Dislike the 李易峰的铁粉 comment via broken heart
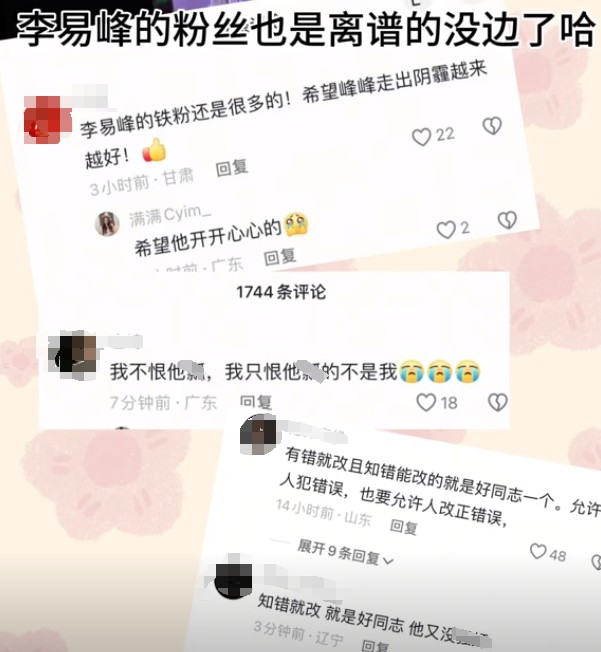This screenshot has height=652, width=601. (492, 126)
